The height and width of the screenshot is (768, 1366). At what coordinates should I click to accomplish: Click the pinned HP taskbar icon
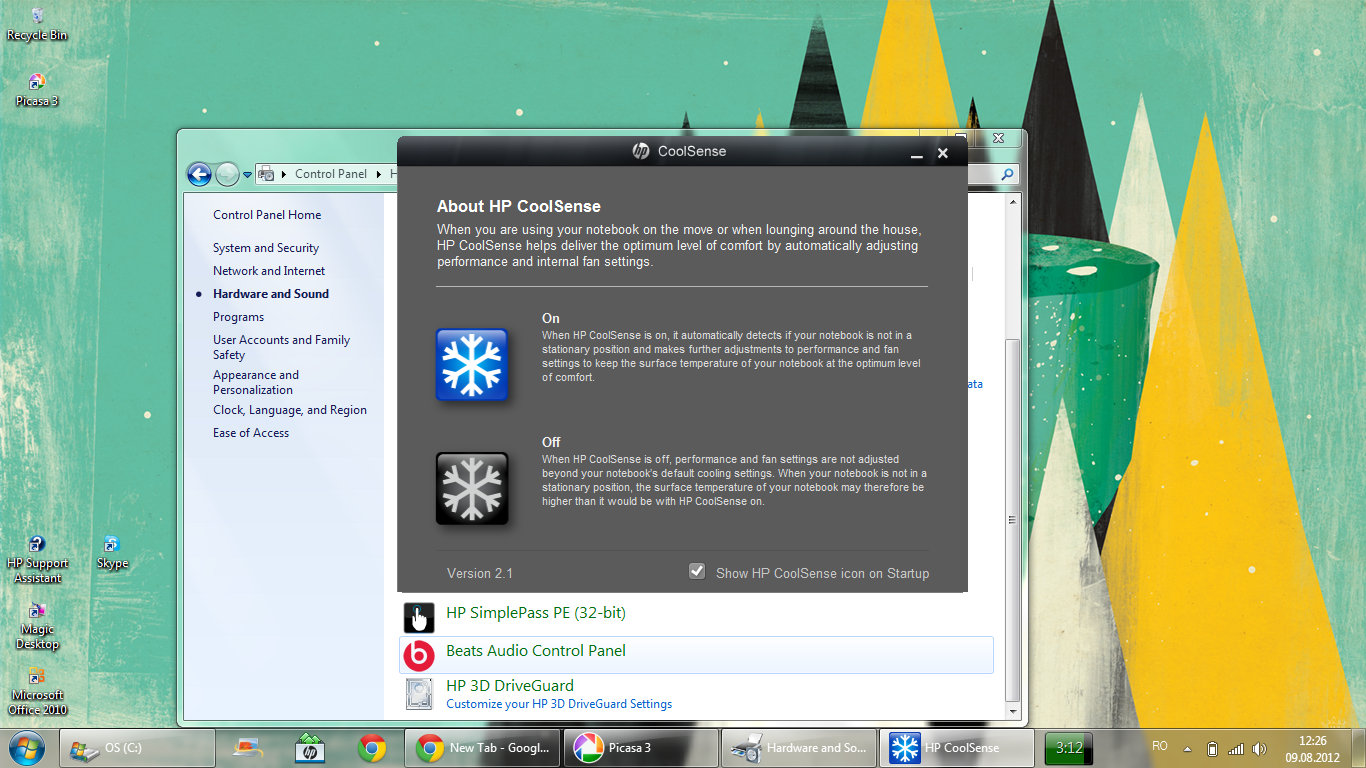point(310,748)
